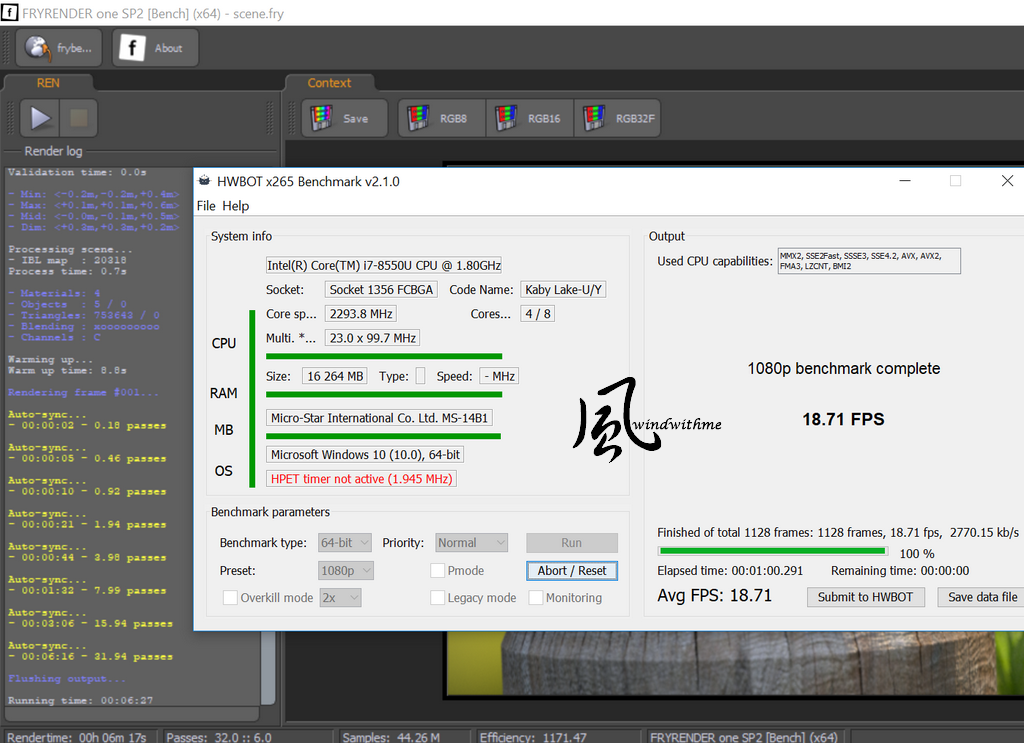Screen dimensions: 1024x743
Task: Enable the Overkill mode checkbox
Action: [x=230, y=598]
